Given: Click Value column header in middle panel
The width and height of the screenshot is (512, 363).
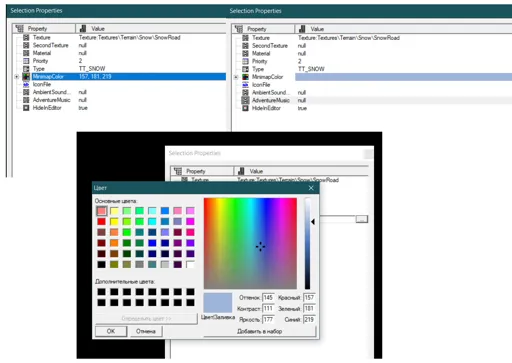Looking at the screenshot, I should (x=301, y=171).
